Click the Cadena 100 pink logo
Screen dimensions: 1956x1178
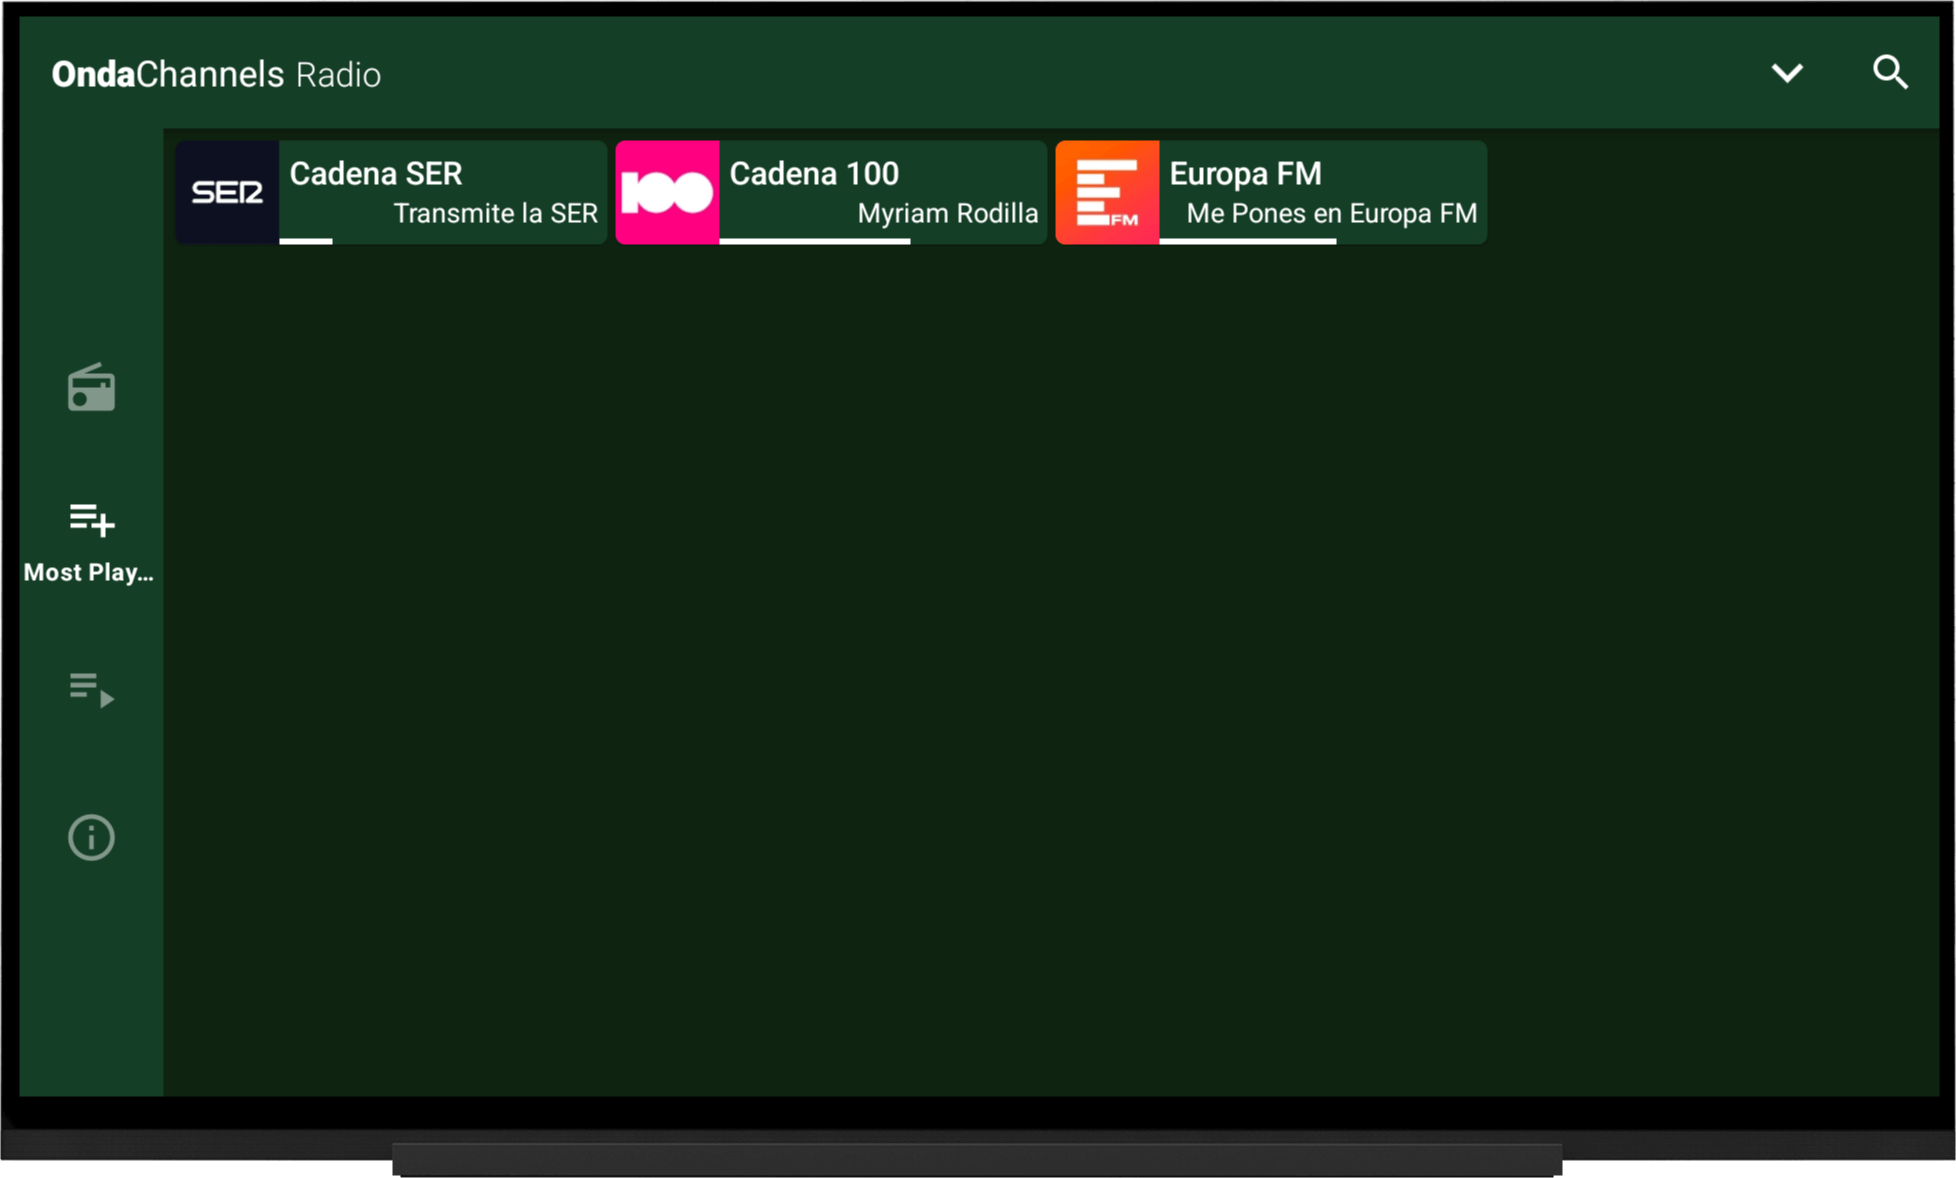coord(667,192)
